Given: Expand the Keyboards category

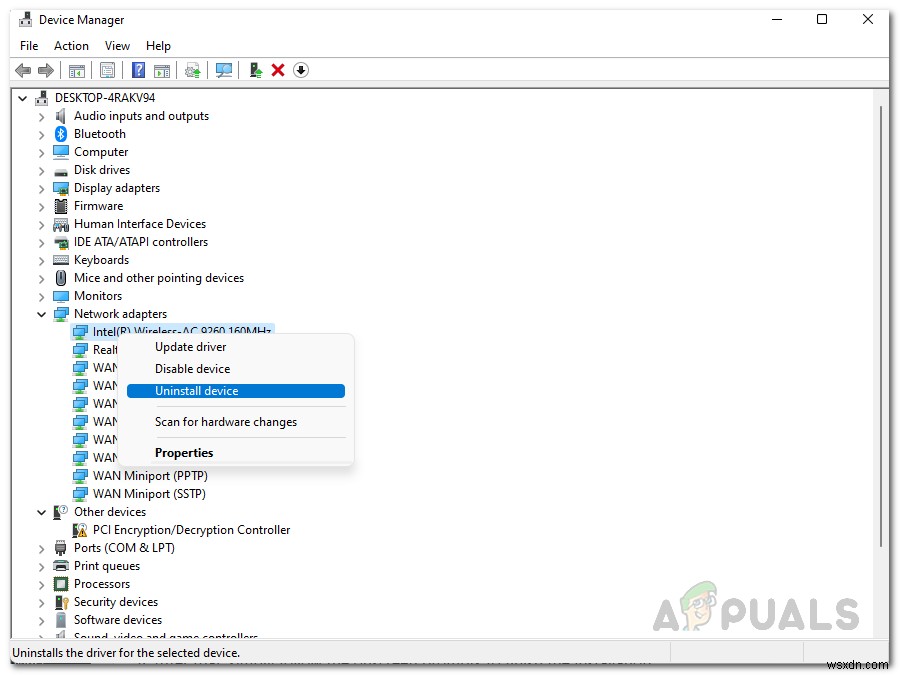Looking at the screenshot, I should [x=41, y=261].
